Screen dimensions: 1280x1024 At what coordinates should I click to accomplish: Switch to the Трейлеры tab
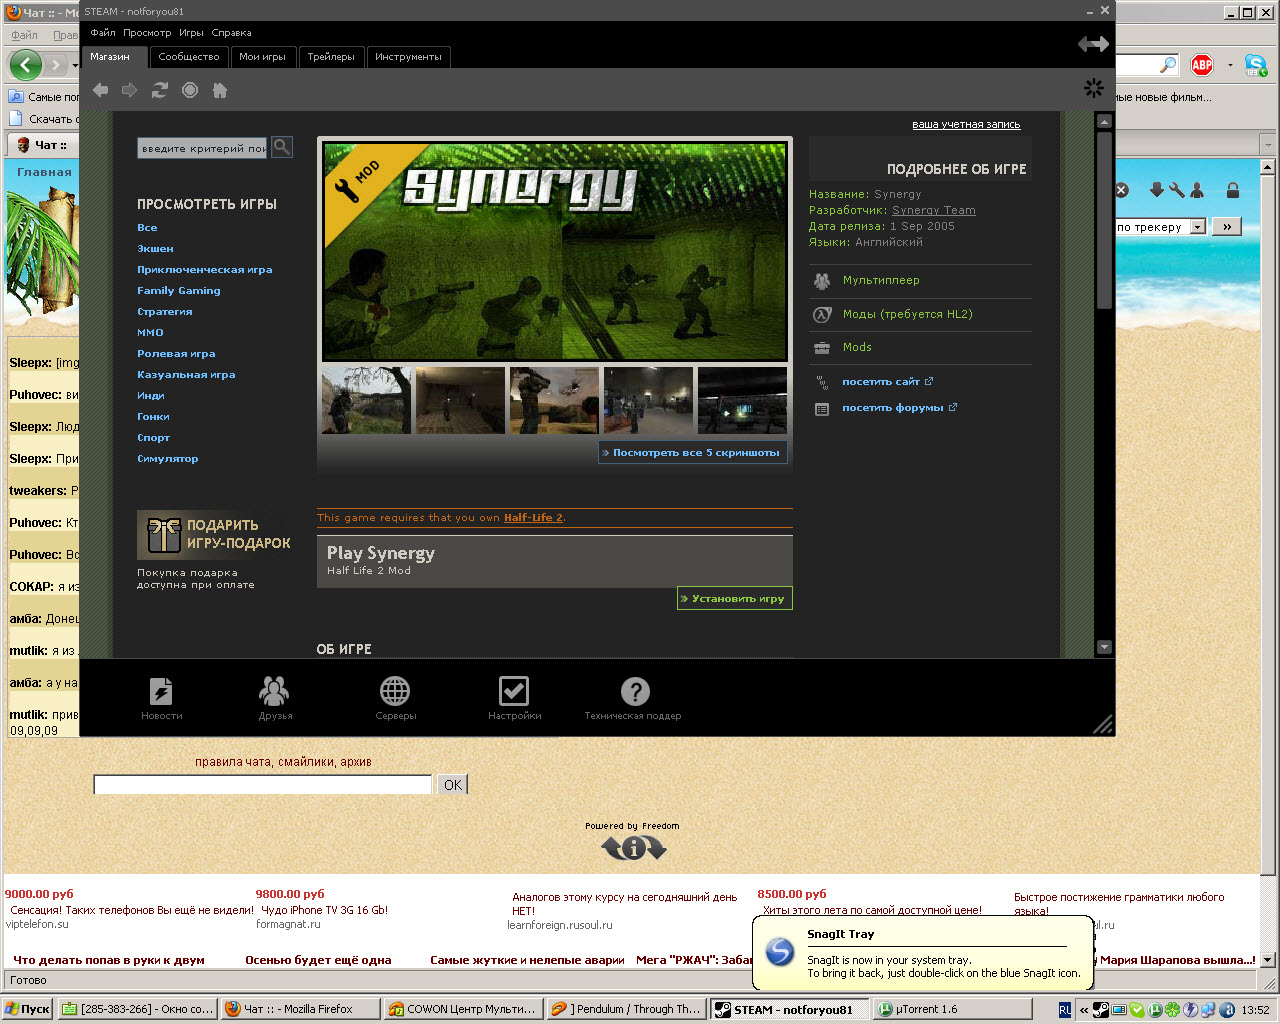coord(331,57)
